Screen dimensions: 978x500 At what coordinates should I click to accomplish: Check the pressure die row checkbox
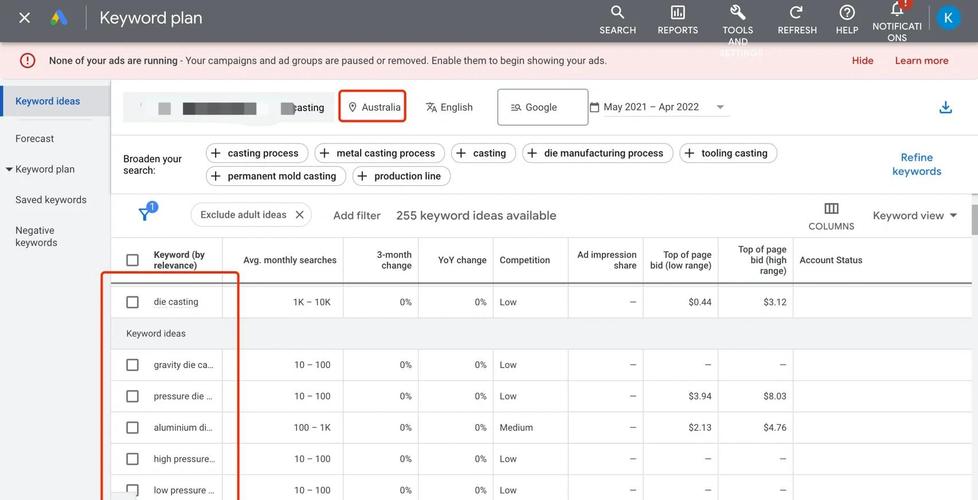point(132,396)
